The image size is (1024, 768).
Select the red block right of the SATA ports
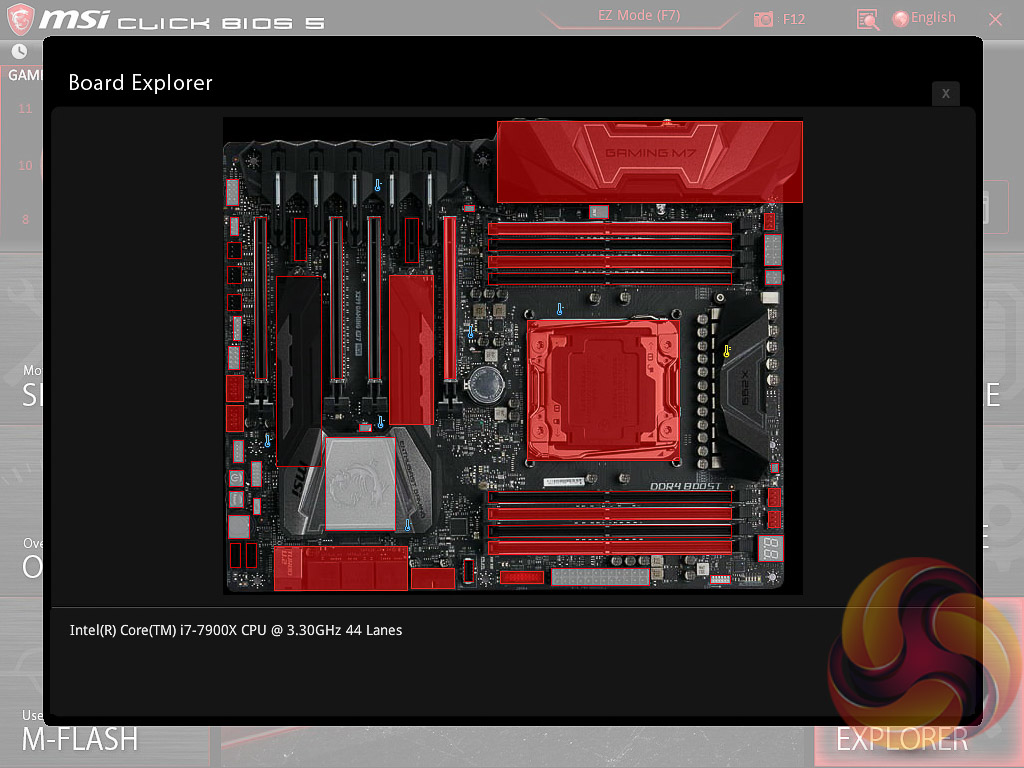point(433,579)
